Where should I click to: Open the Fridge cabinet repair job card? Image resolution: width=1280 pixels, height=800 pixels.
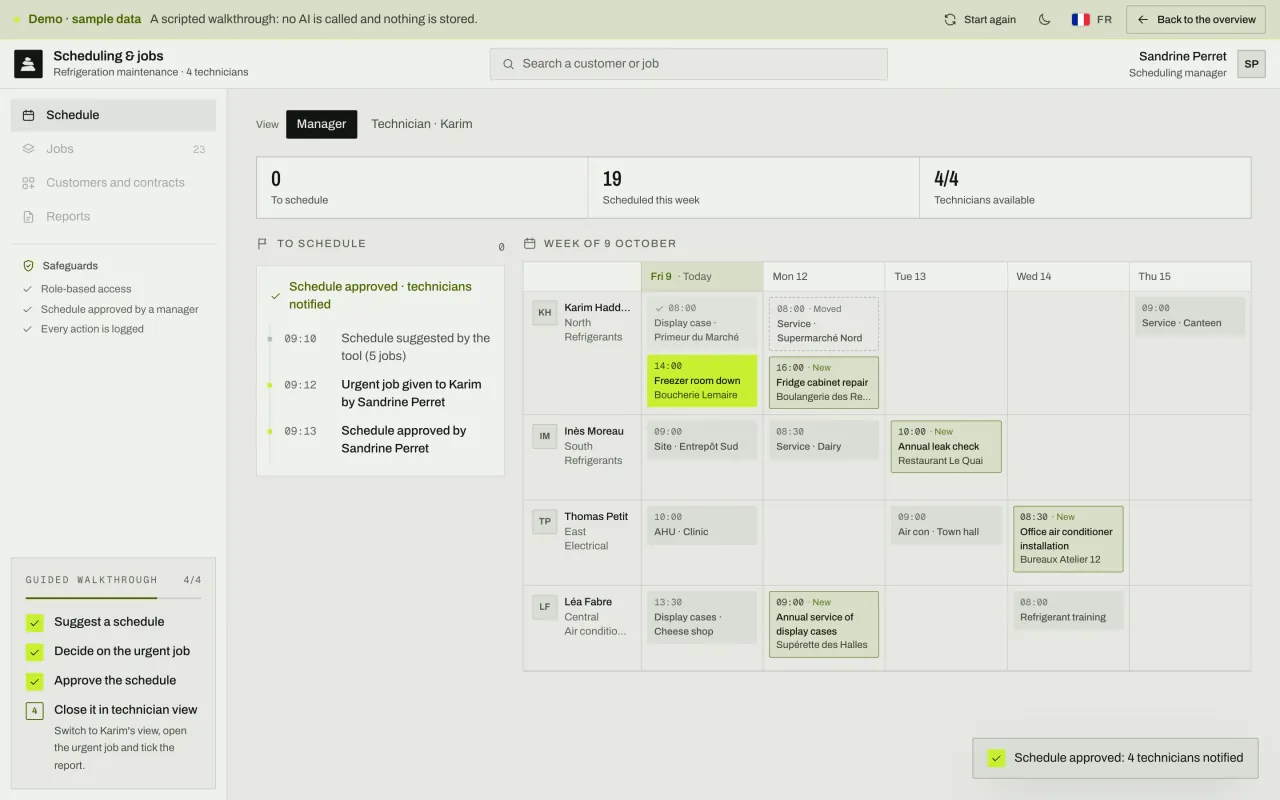click(x=824, y=382)
